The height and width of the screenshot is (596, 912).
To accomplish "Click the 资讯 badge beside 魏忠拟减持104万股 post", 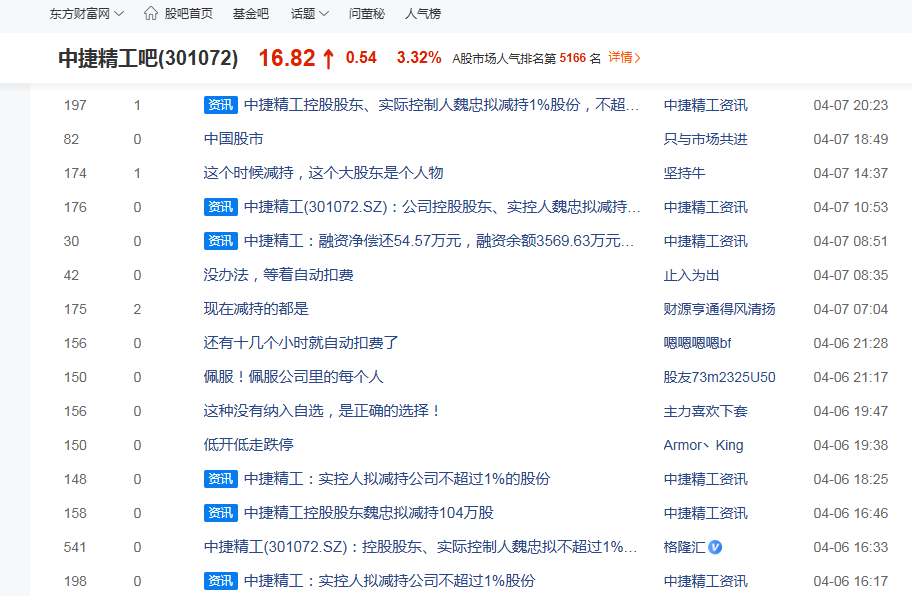I will coord(220,513).
